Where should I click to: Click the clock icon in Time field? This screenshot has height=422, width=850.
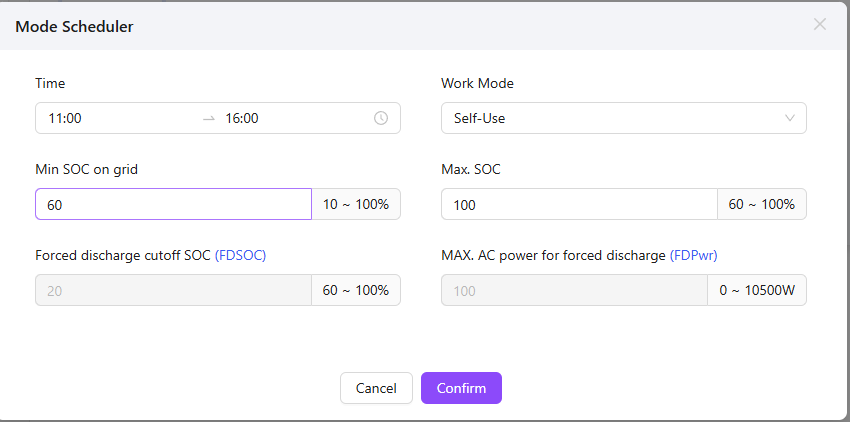381,118
